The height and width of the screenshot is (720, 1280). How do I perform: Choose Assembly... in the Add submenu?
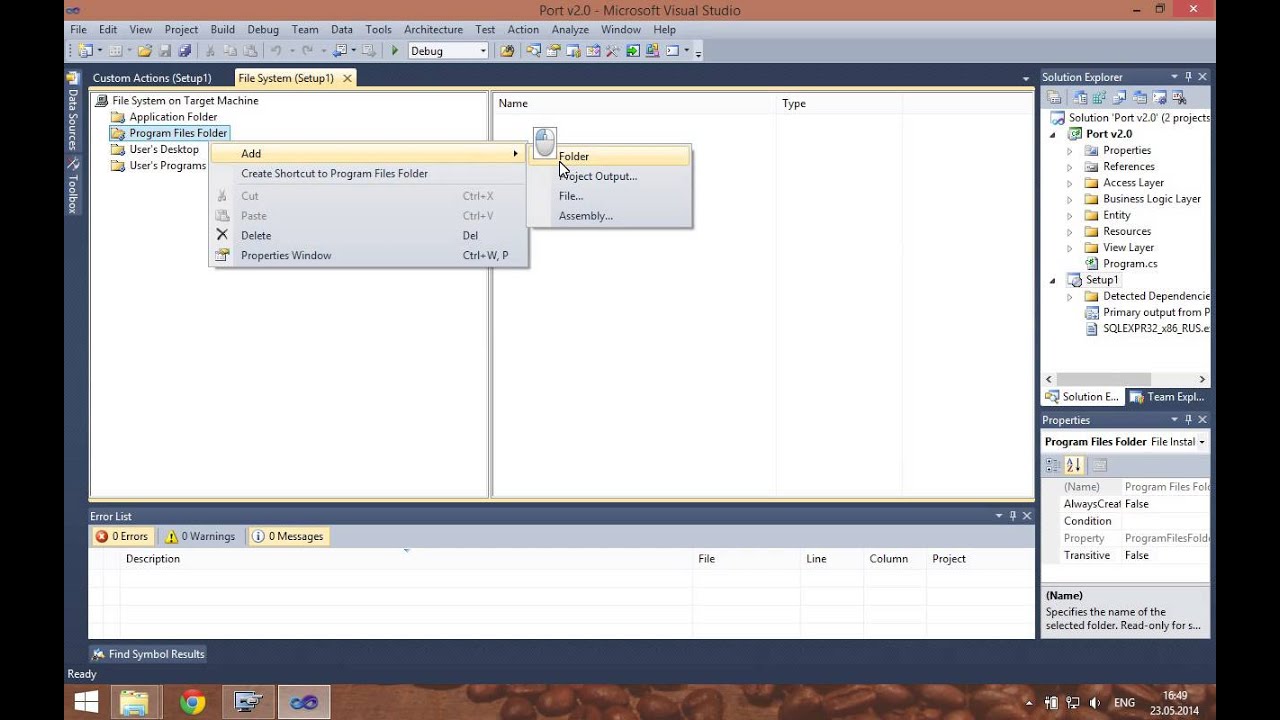point(609,216)
